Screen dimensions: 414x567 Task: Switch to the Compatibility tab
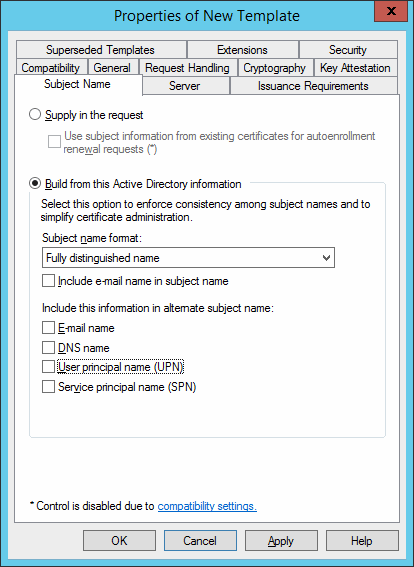tap(51, 68)
